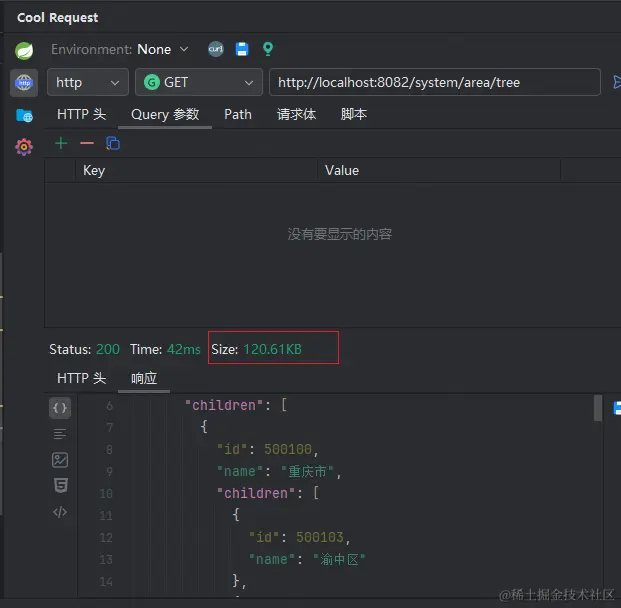621x608 pixels.
Task: Open the 响应 response tab
Action: click(x=144, y=378)
